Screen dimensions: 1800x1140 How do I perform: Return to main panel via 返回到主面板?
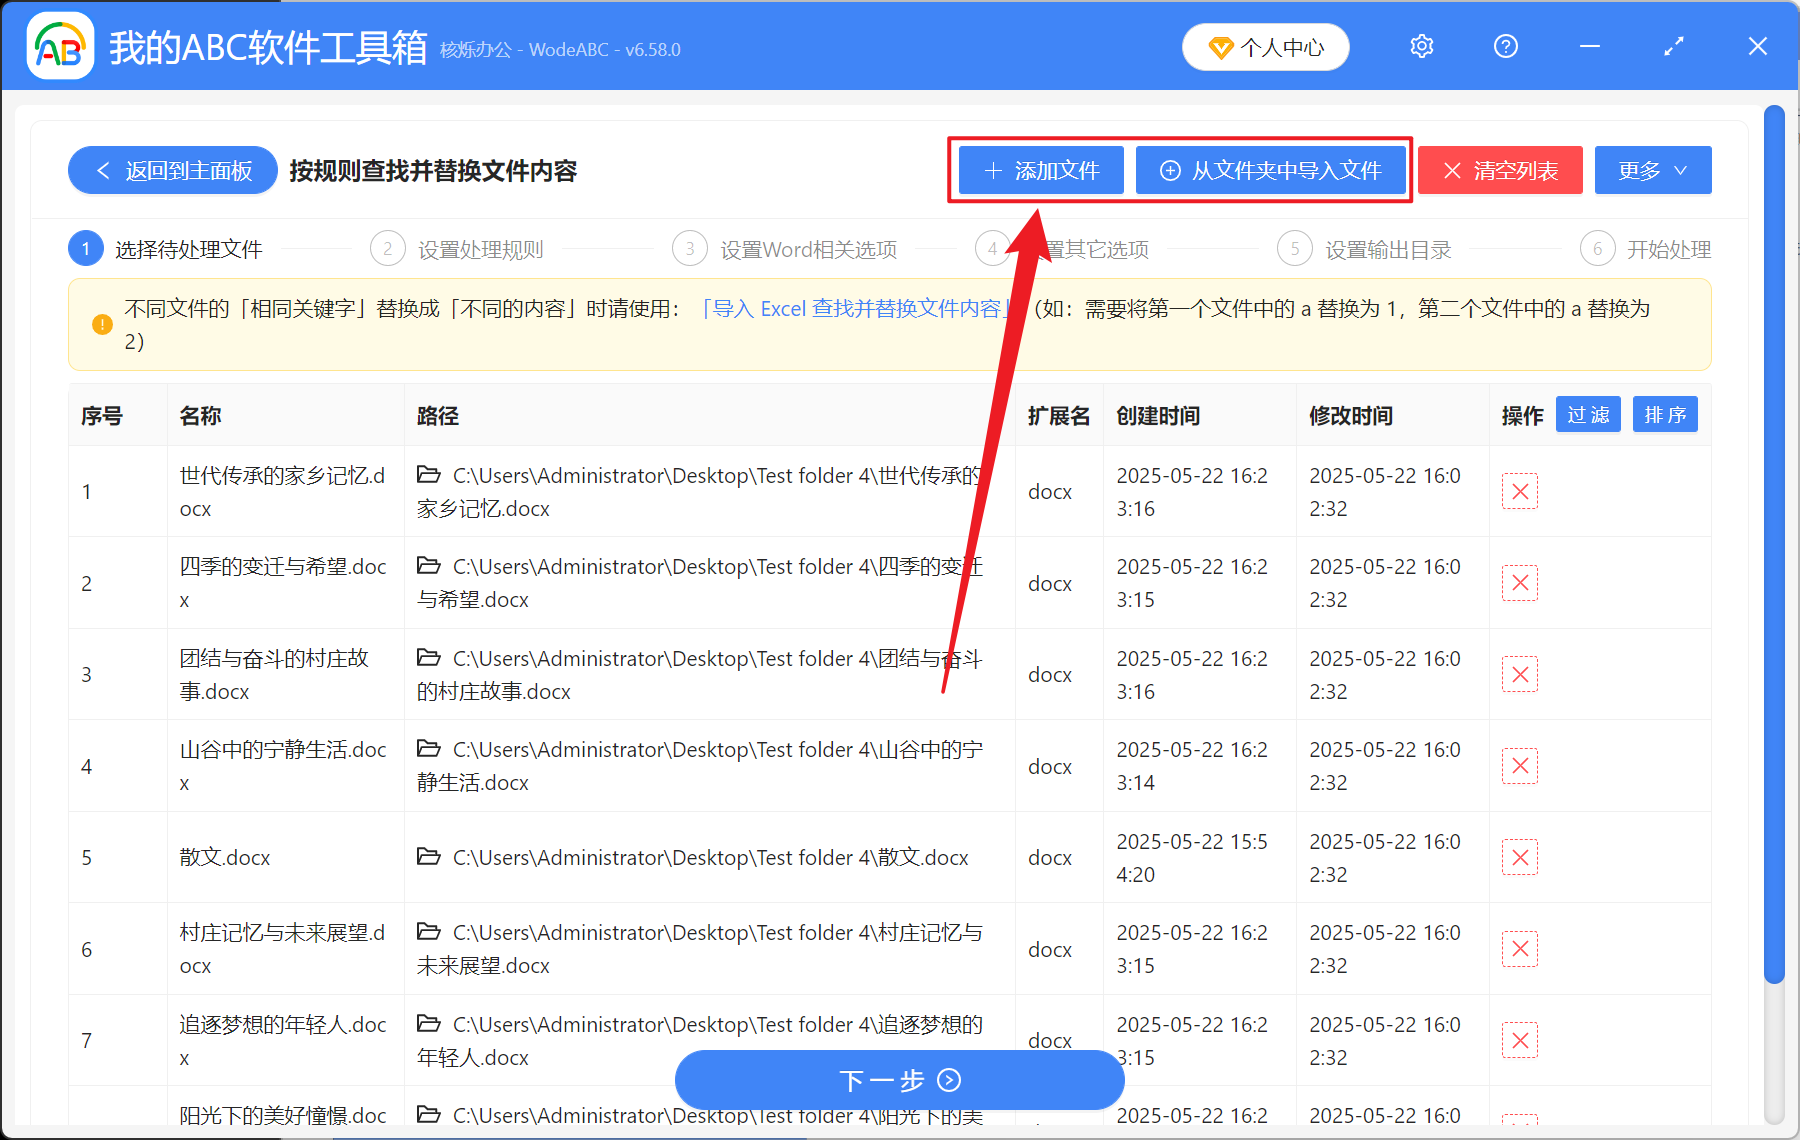pos(173,171)
